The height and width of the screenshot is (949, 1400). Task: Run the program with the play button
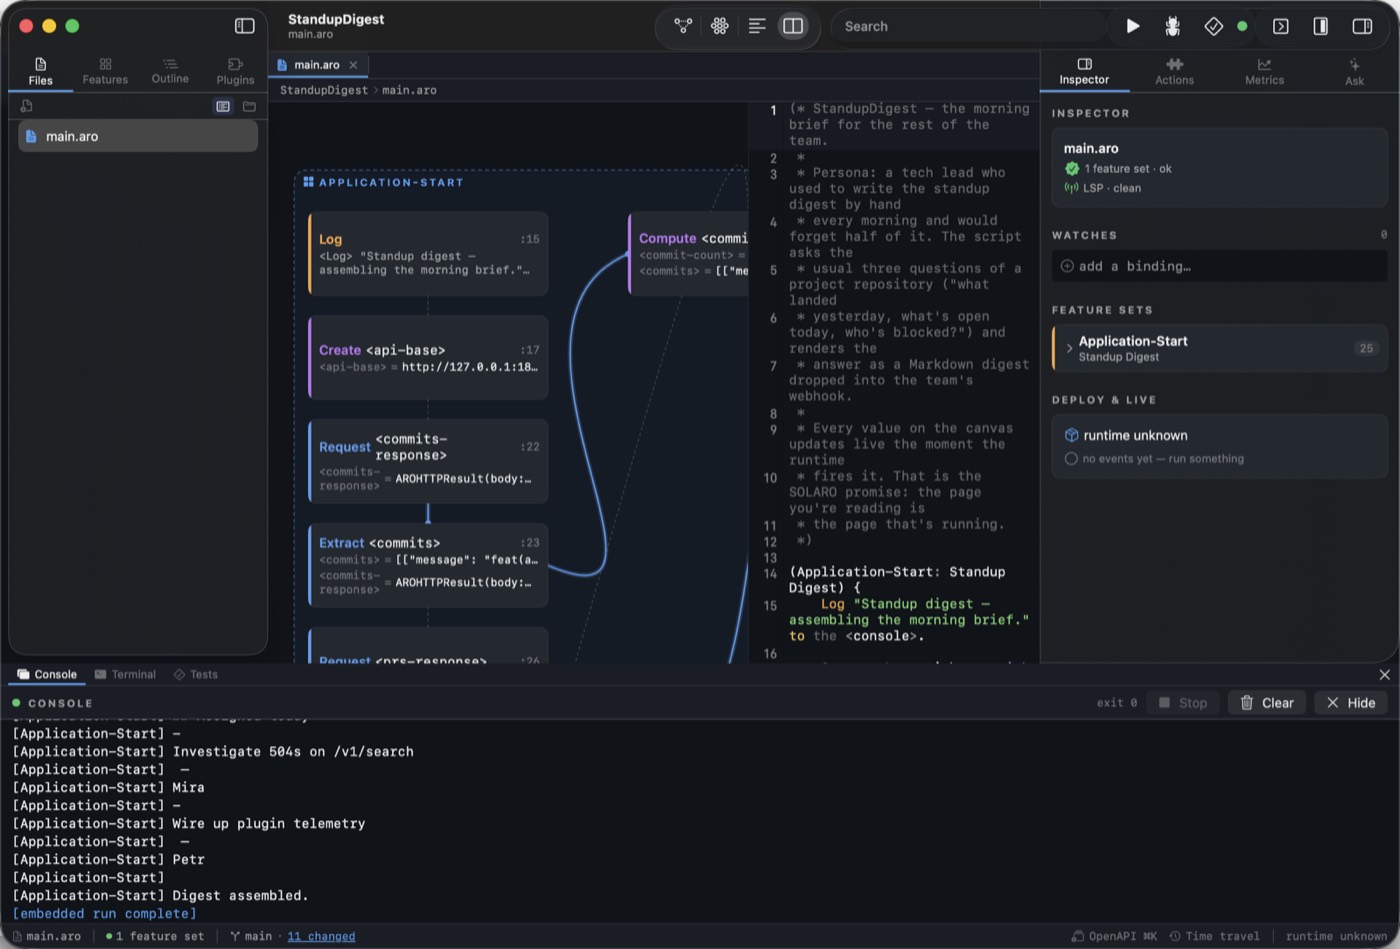click(x=1132, y=26)
